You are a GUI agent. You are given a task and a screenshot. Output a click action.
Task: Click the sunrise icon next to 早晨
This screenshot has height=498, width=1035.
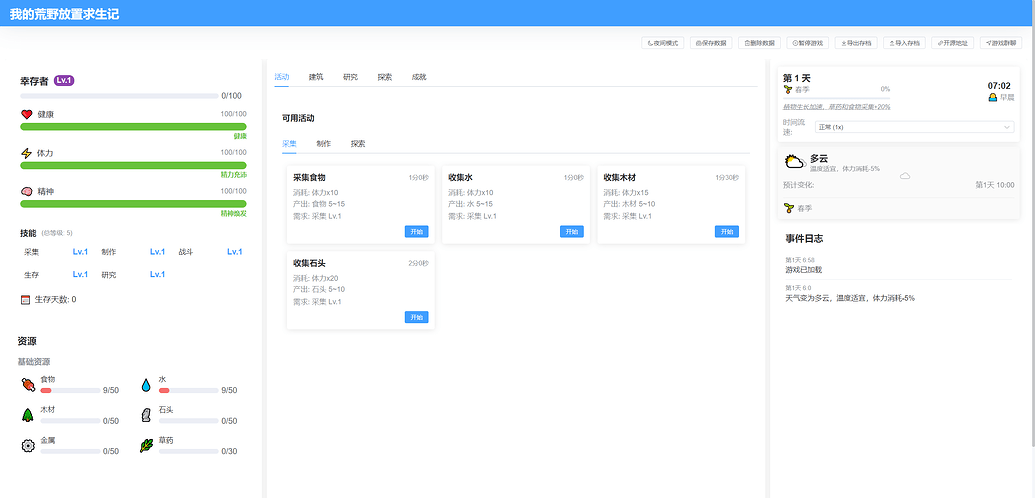[x=992, y=97]
